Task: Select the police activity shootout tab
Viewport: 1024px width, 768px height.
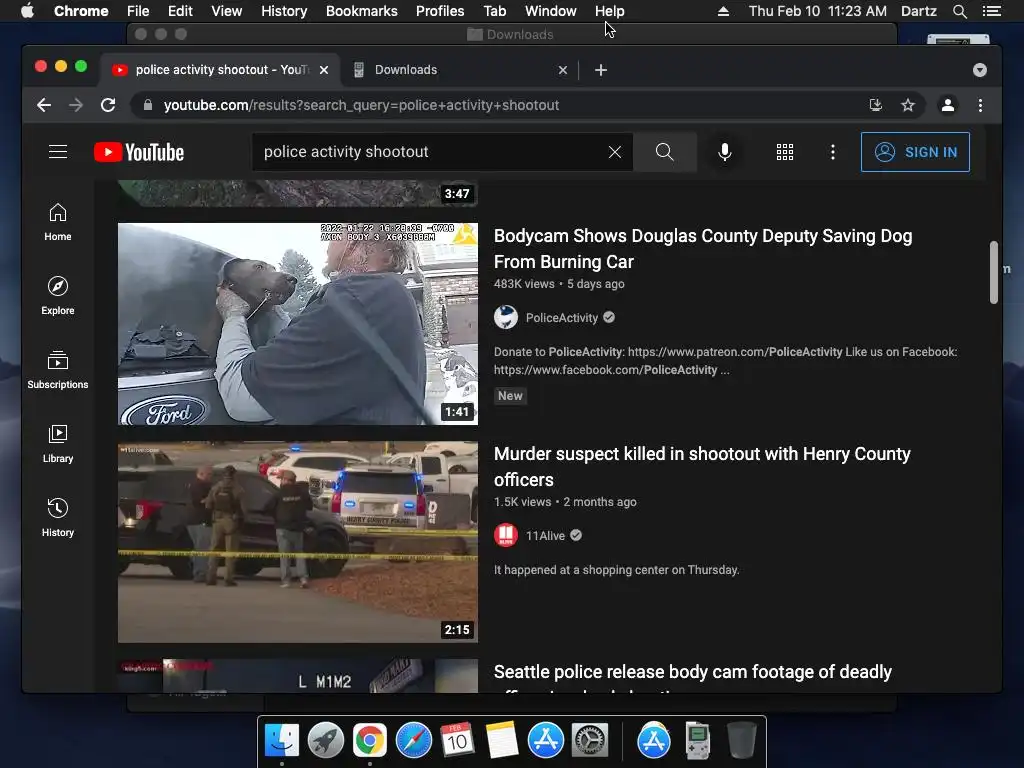Action: pos(220,70)
